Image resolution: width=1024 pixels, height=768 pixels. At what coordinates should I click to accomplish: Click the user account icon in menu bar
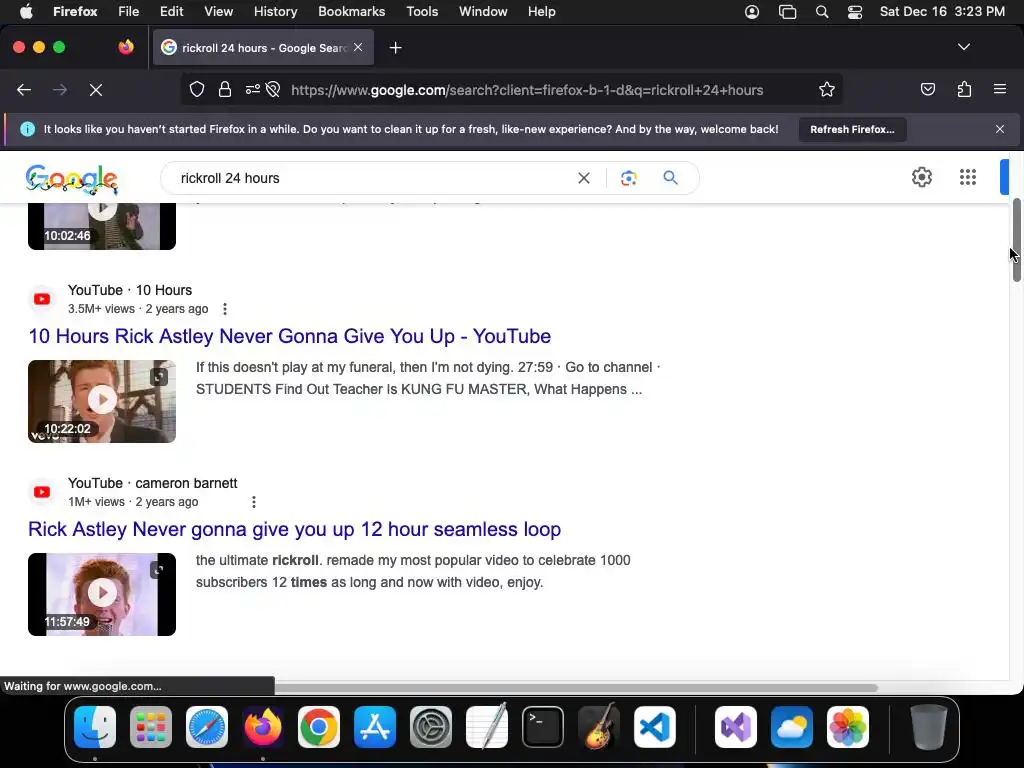pos(752,12)
